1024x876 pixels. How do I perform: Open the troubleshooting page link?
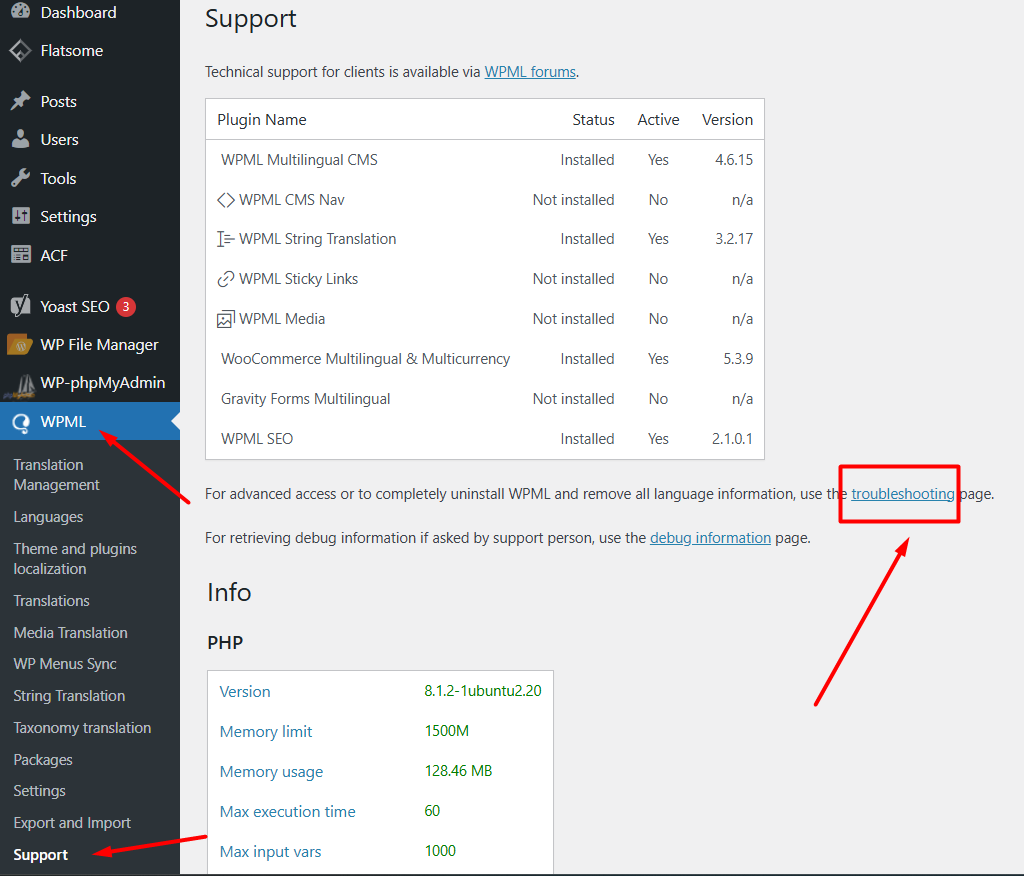point(903,494)
